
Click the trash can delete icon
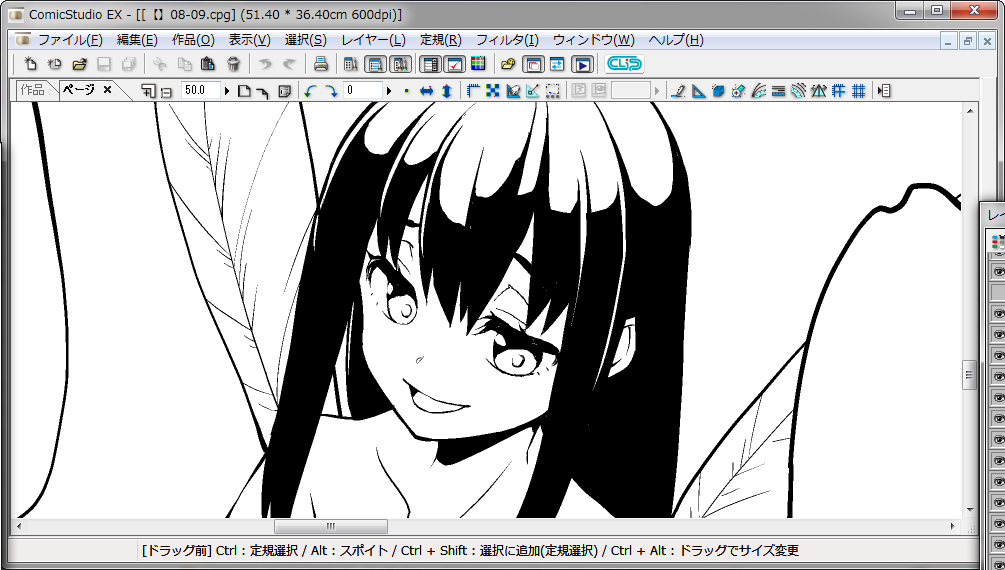(233, 64)
